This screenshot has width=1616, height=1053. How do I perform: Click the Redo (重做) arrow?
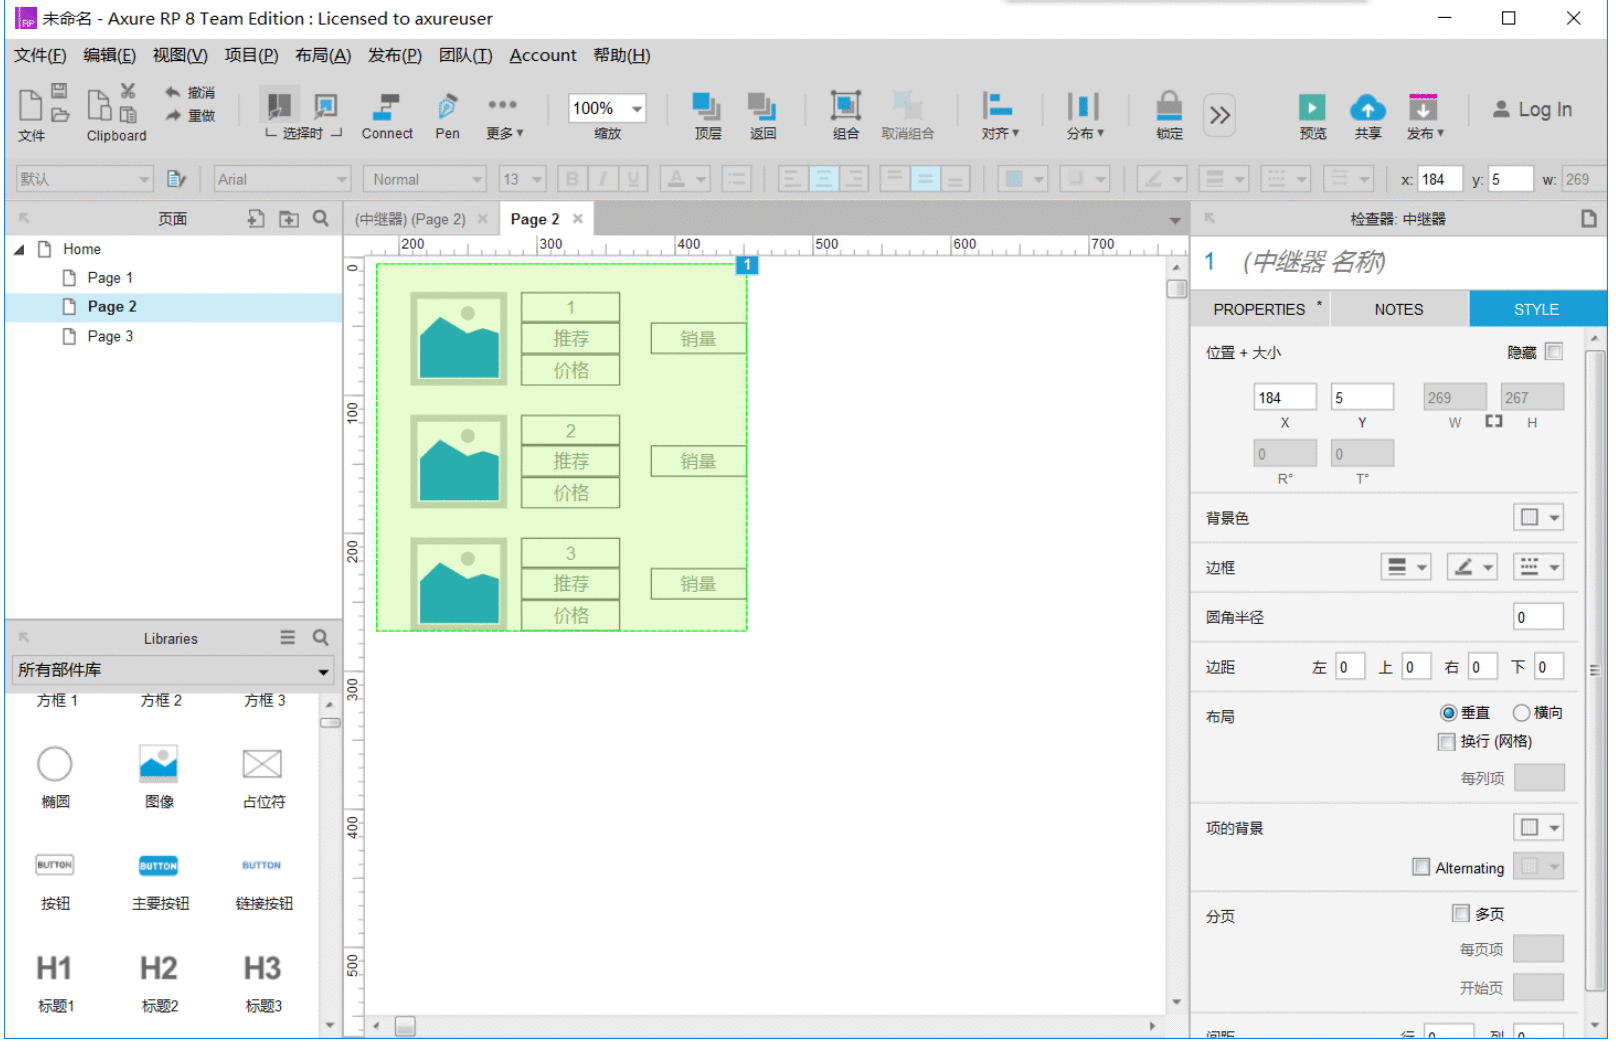(174, 116)
